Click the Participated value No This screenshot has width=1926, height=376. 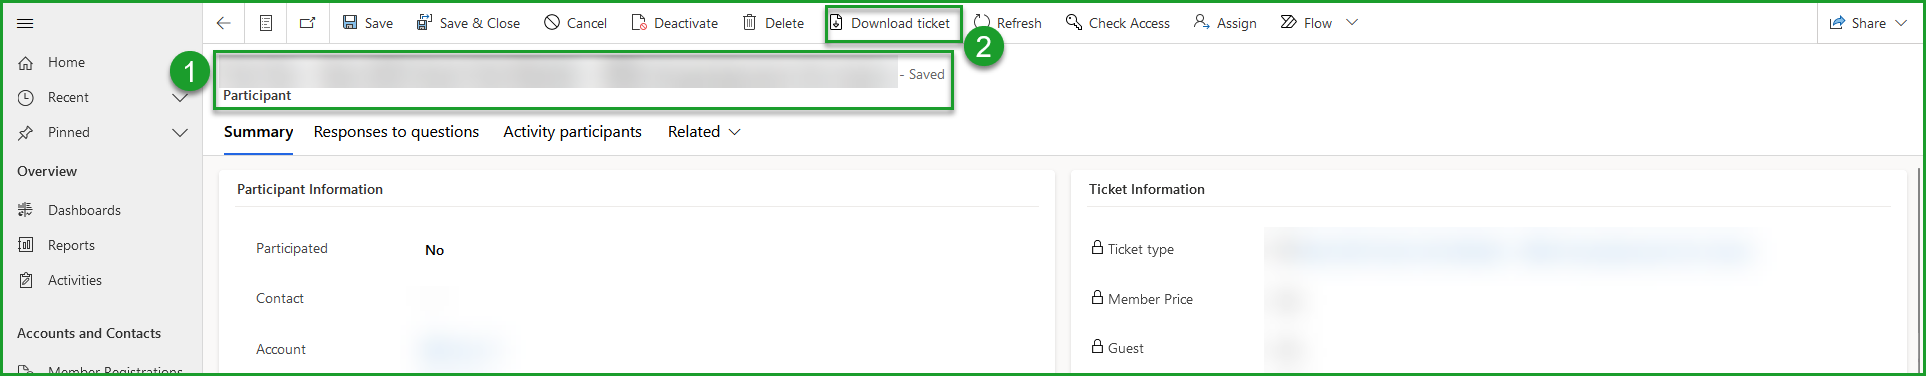[x=434, y=250]
